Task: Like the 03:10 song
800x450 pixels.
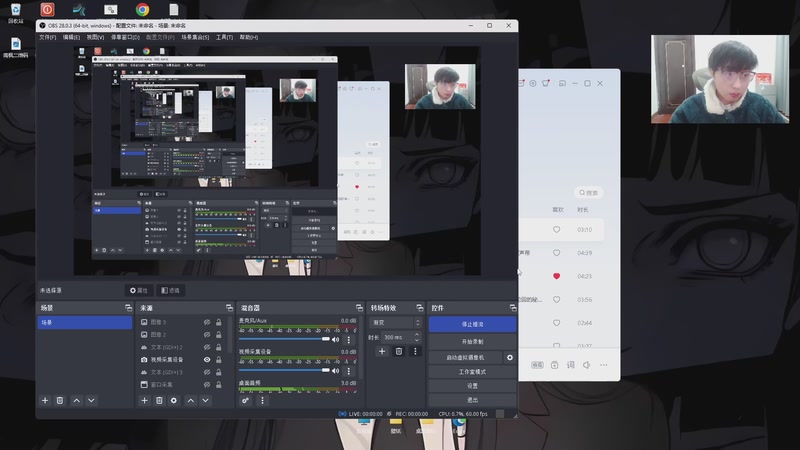Action: click(x=557, y=230)
